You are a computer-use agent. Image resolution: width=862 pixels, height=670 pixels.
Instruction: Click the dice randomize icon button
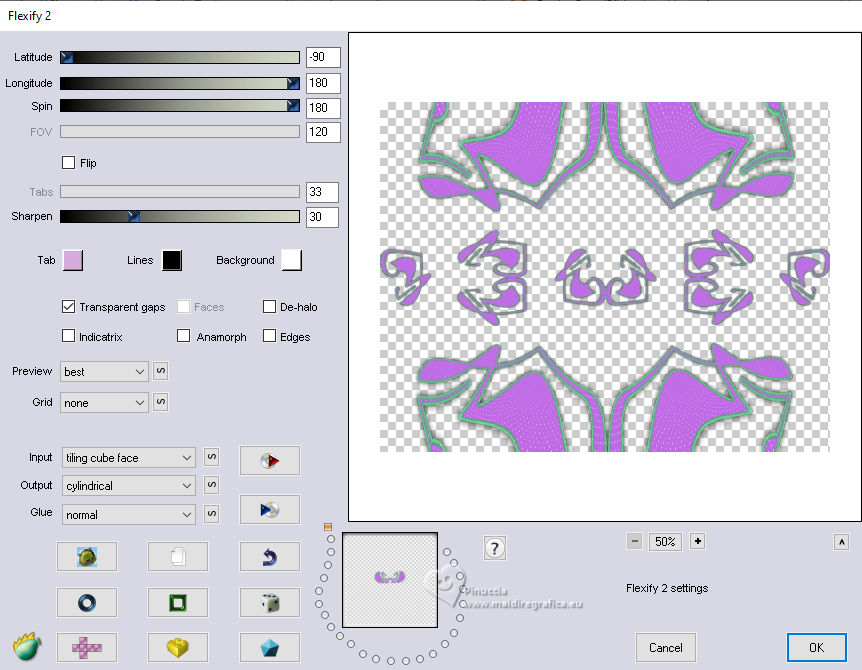(269, 602)
